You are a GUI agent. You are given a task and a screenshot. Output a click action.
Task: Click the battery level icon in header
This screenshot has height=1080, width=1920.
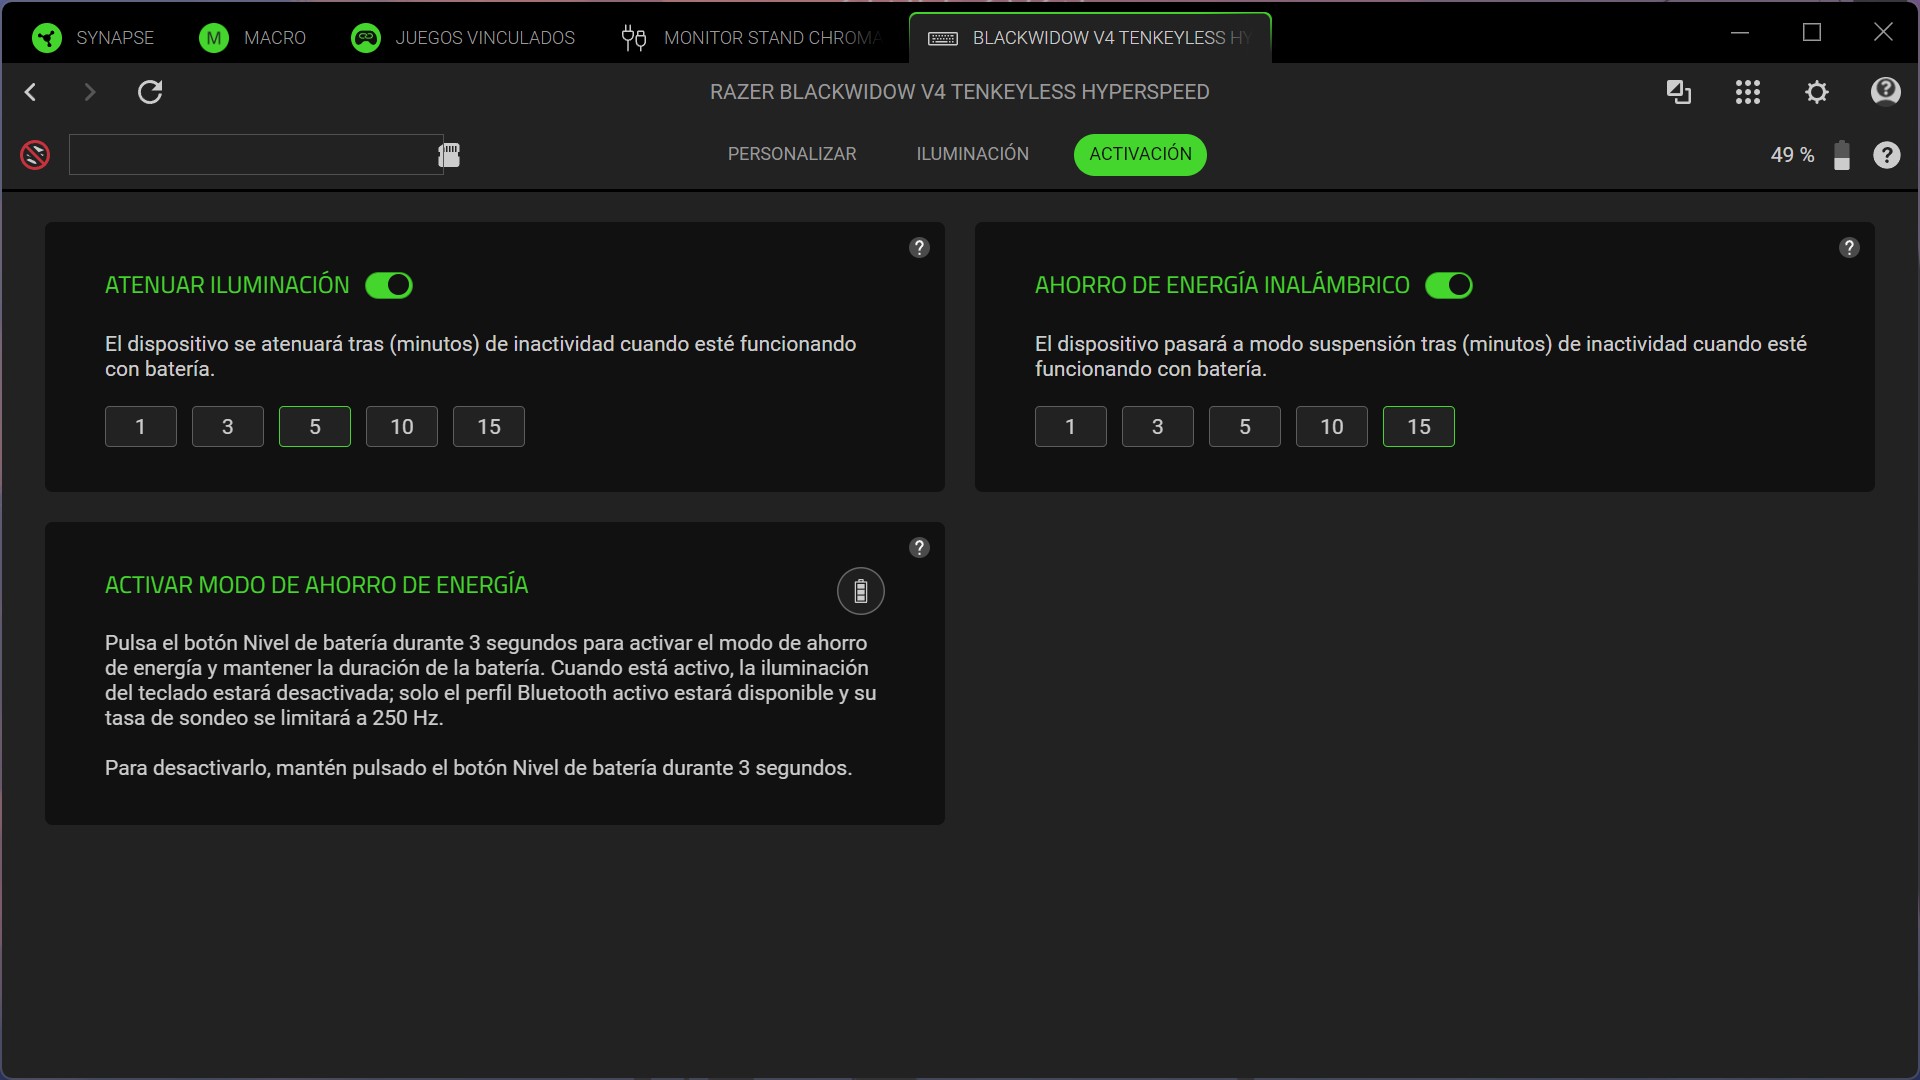1842,155
